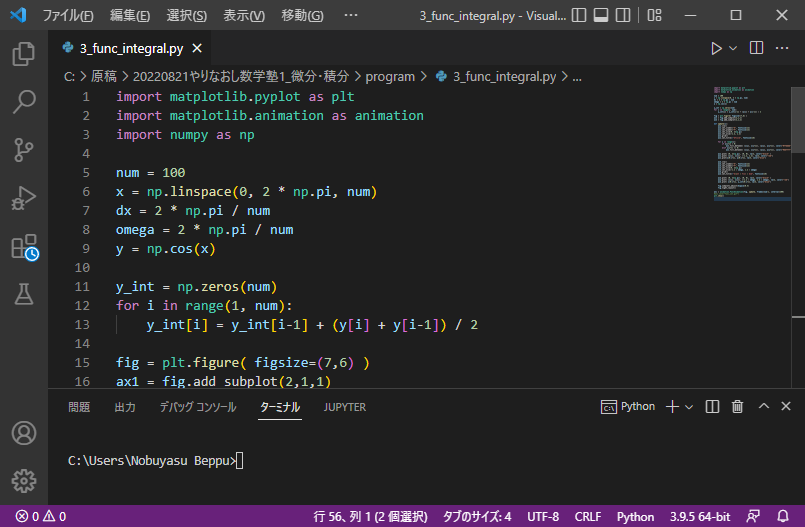Open the Search view icon
The image size is (805, 527).
pos(23,102)
